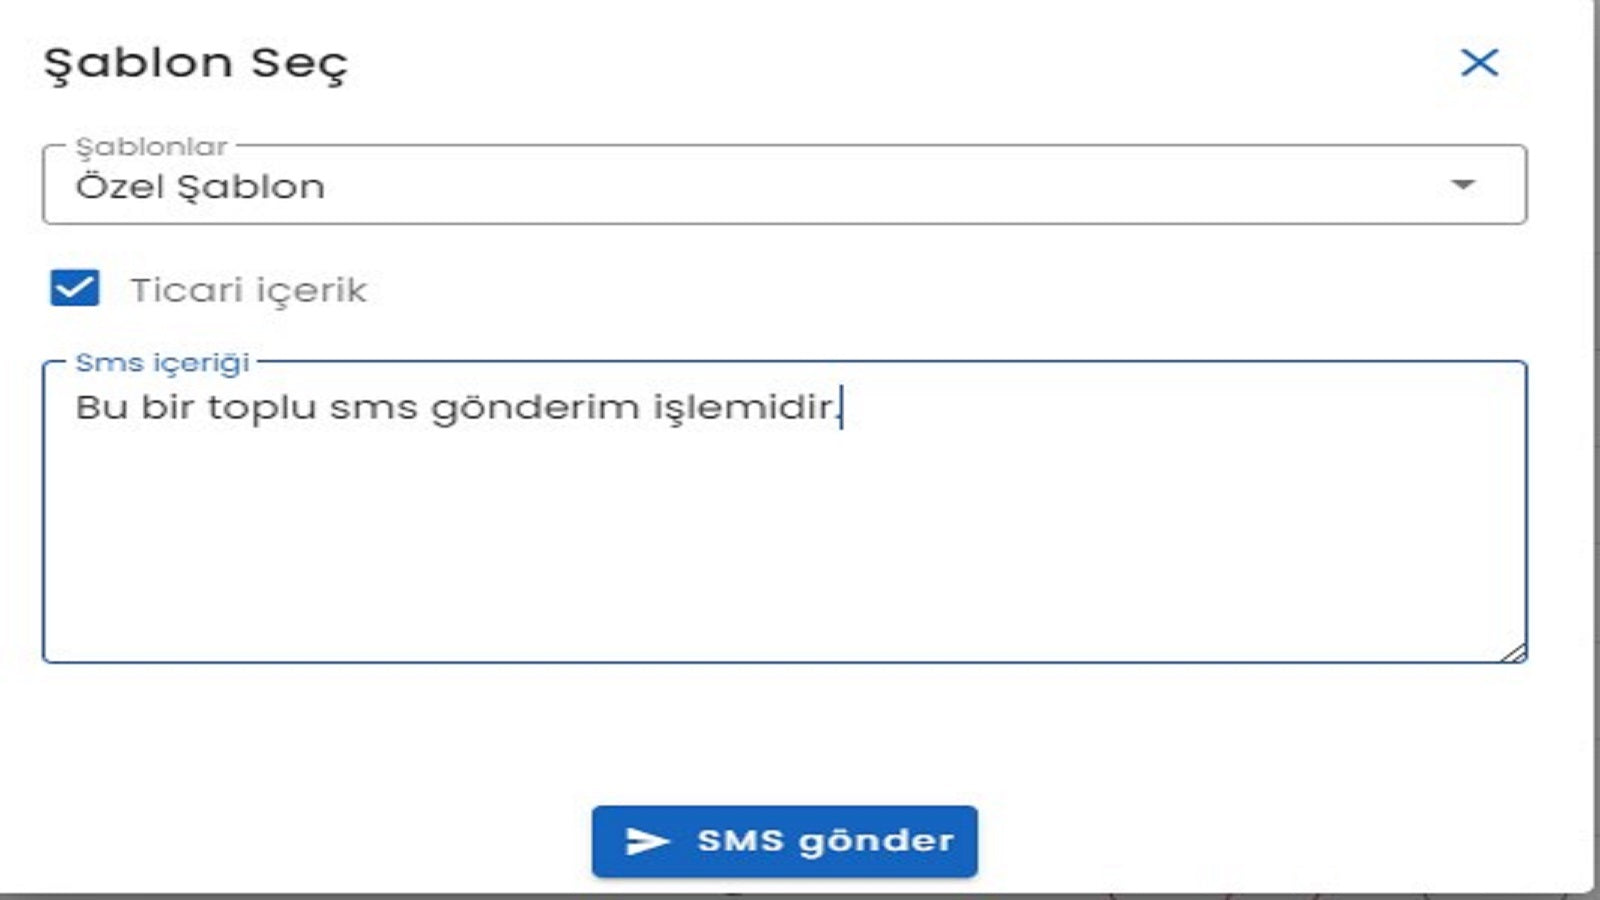1600x900 pixels.
Task: Click the SMS gönder label text
Action: pyautogui.click(x=825, y=841)
